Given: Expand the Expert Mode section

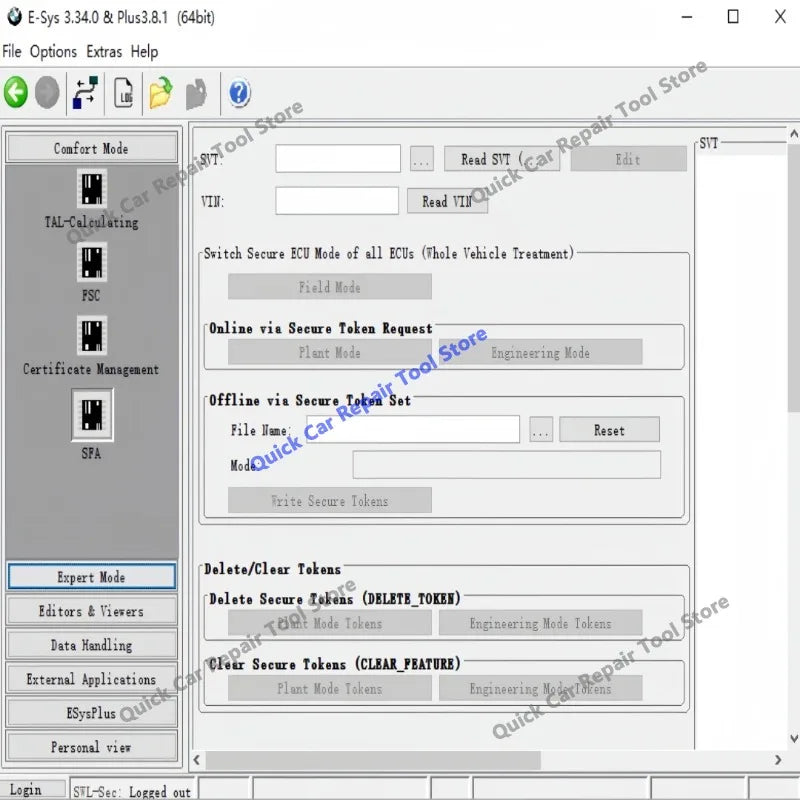Looking at the screenshot, I should (x=92, y=577).
